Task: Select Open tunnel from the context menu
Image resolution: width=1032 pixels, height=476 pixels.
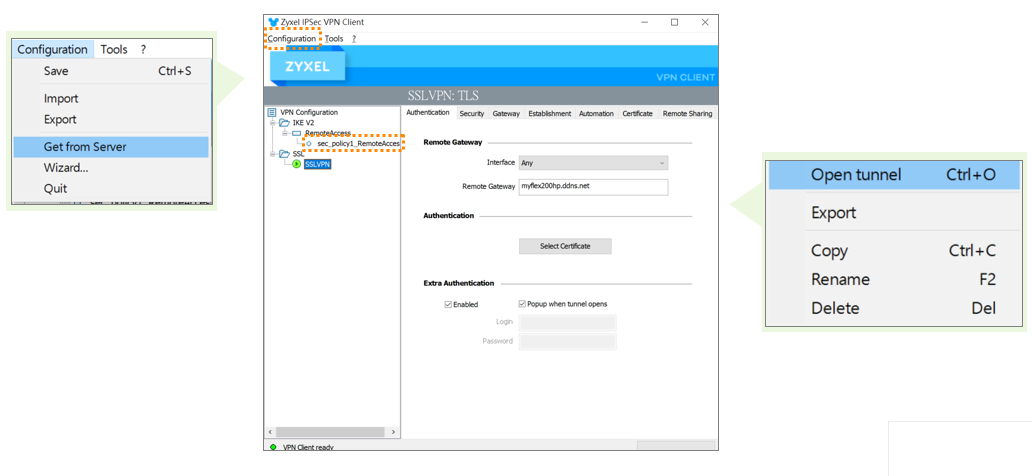Action: pyautogui.click(x=856, y=175)
